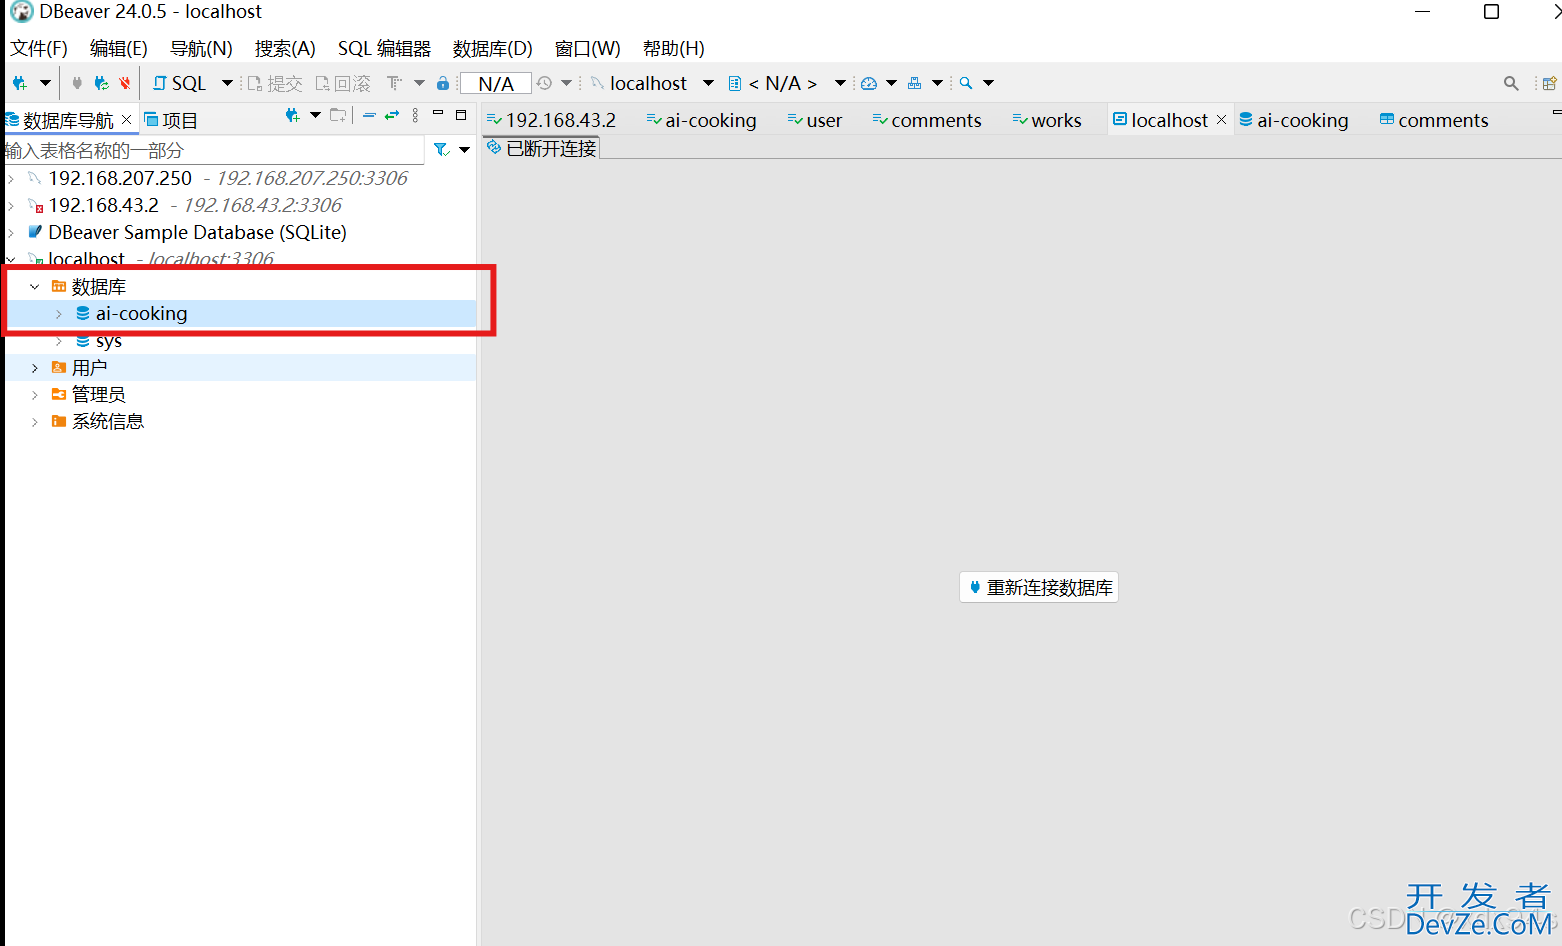Collapse the 数据库 folder node
1562x946 pixels.
pos(35,287)
